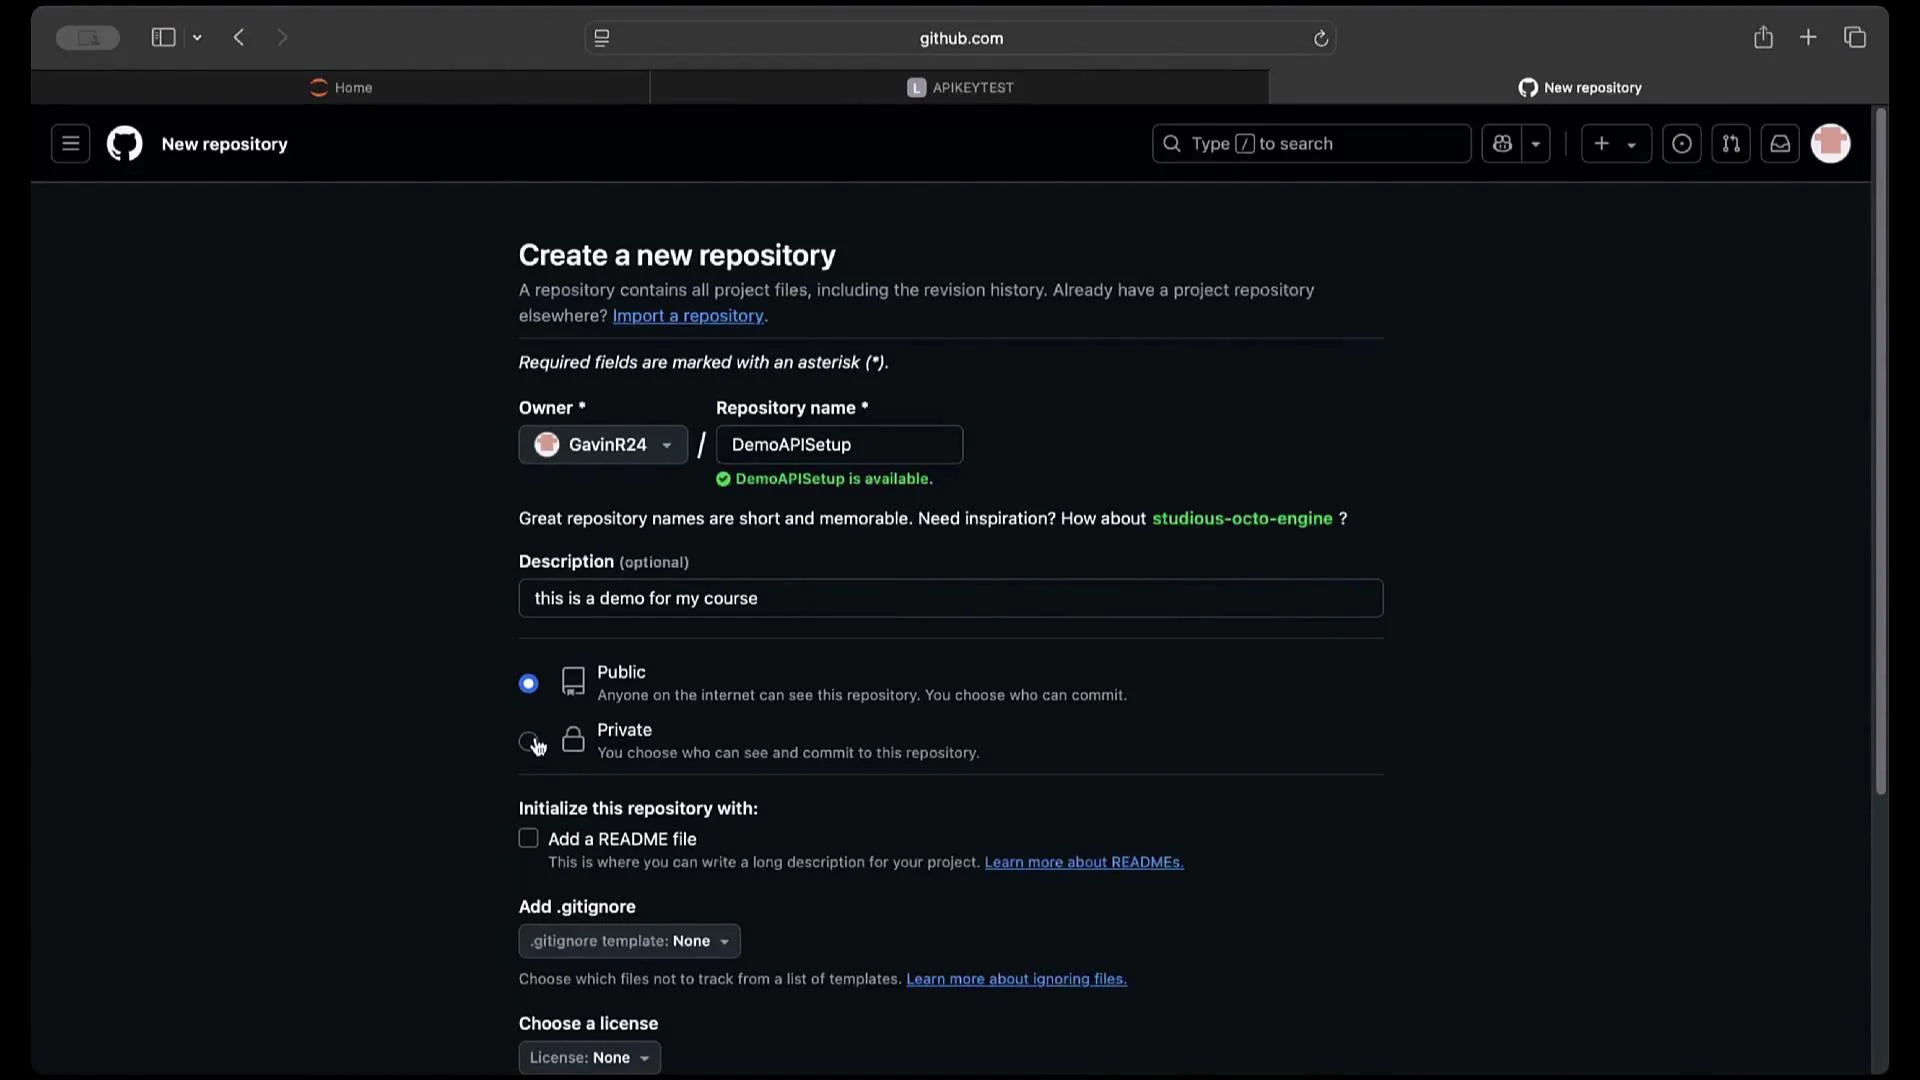Open the .gitignore template dropdown
1920x1080 pixels.
pos(629,941)
